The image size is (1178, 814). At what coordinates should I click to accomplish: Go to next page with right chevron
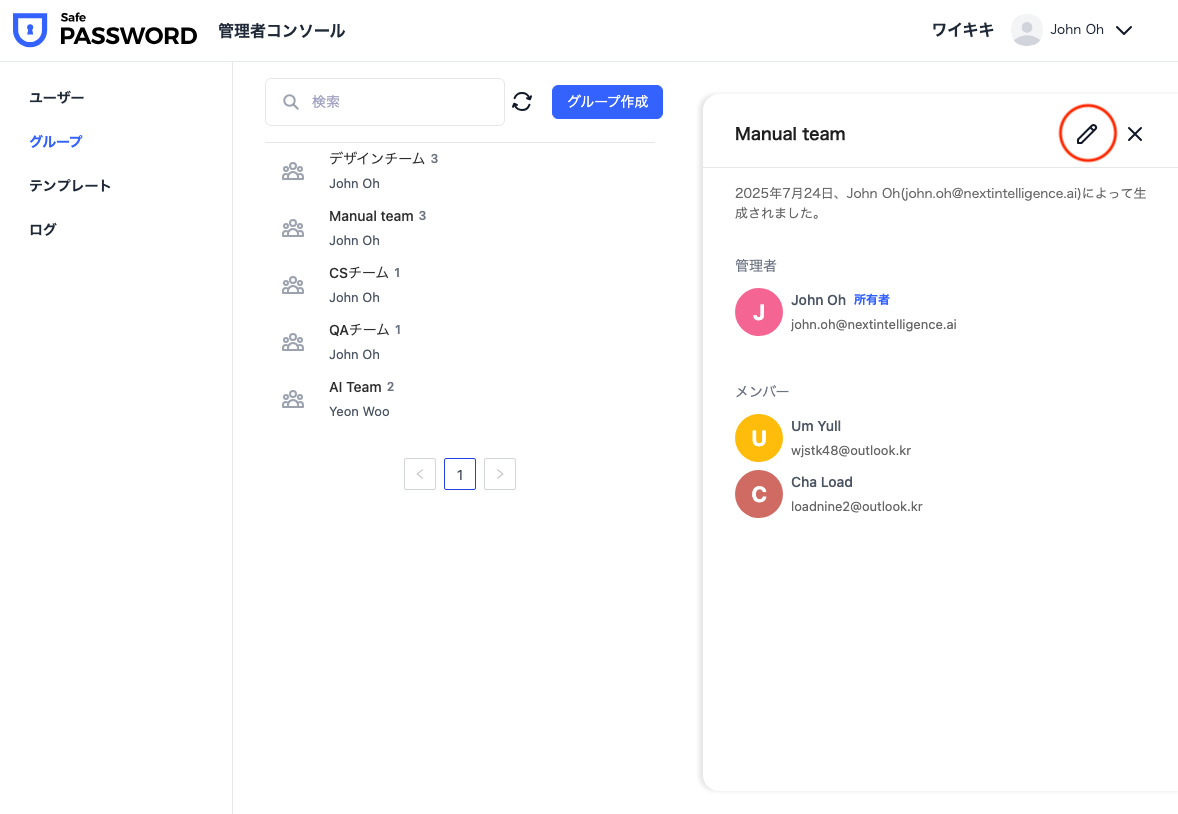pos(500,474)
